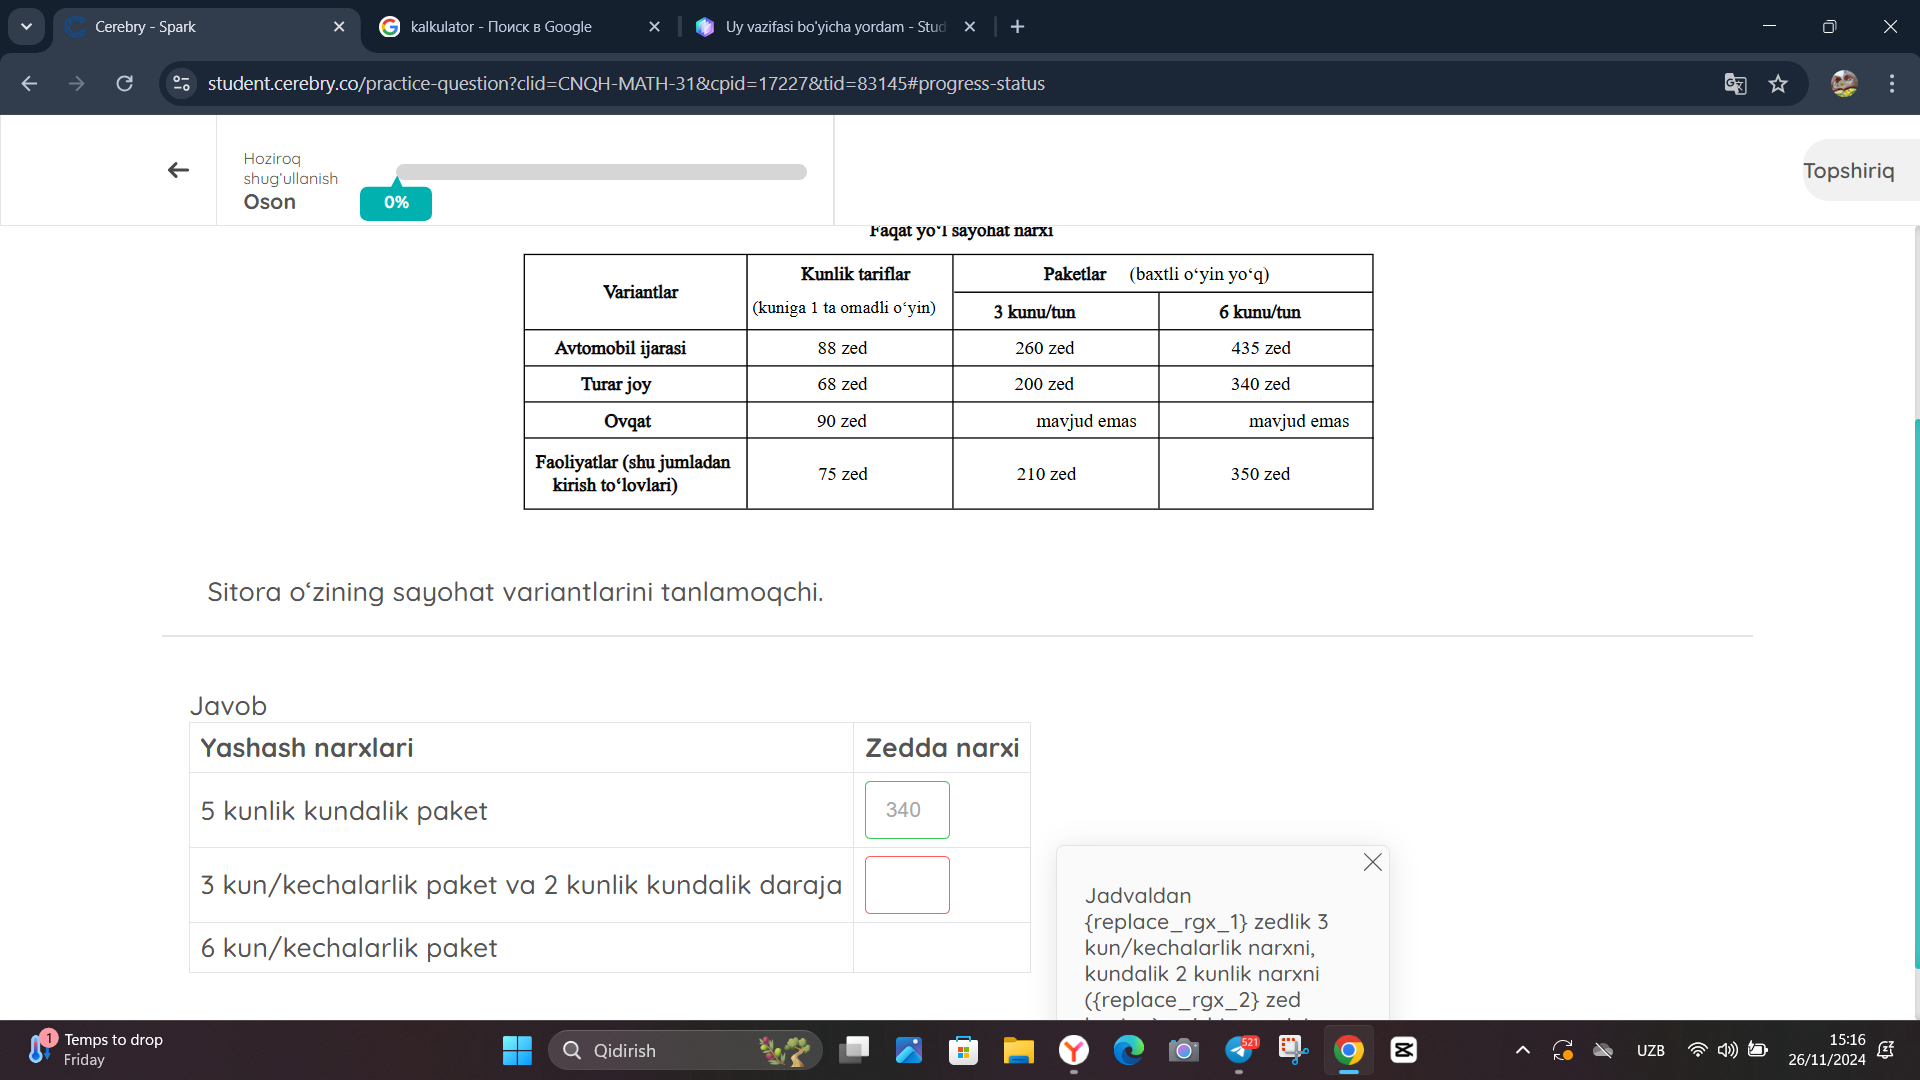Click the 0% progress indicator

click(x=396, y=203)
